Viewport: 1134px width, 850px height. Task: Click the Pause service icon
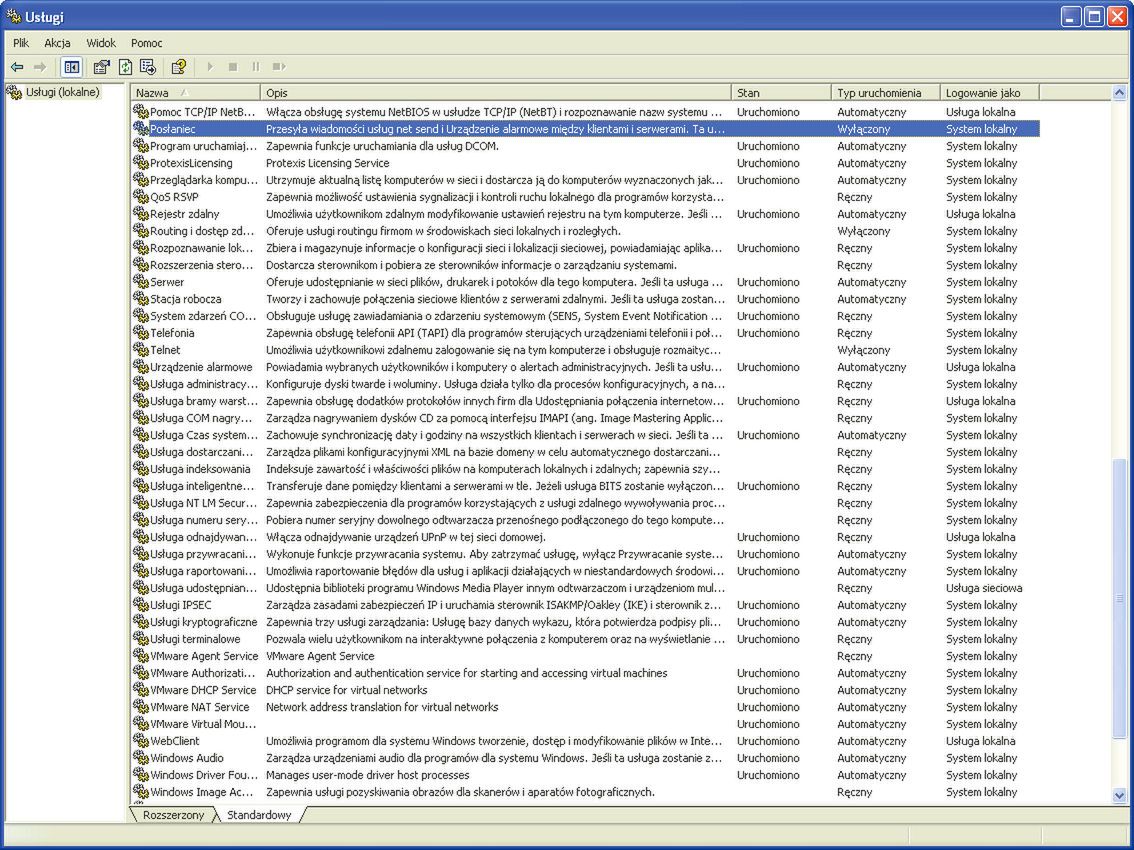click(255, 67)
